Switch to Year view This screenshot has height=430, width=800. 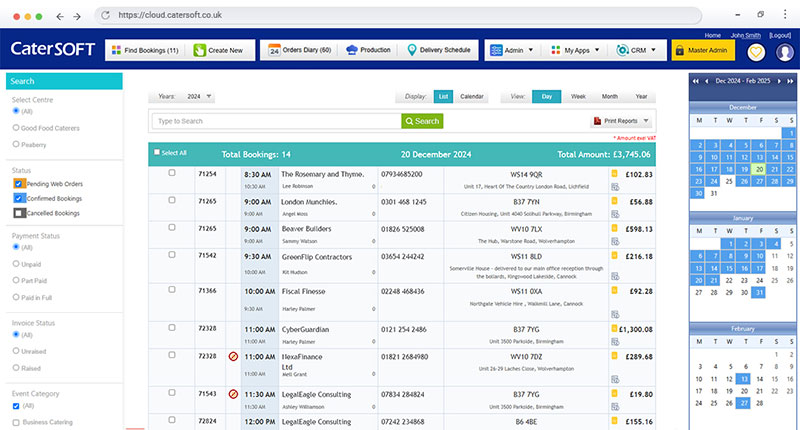click(641, 96)
